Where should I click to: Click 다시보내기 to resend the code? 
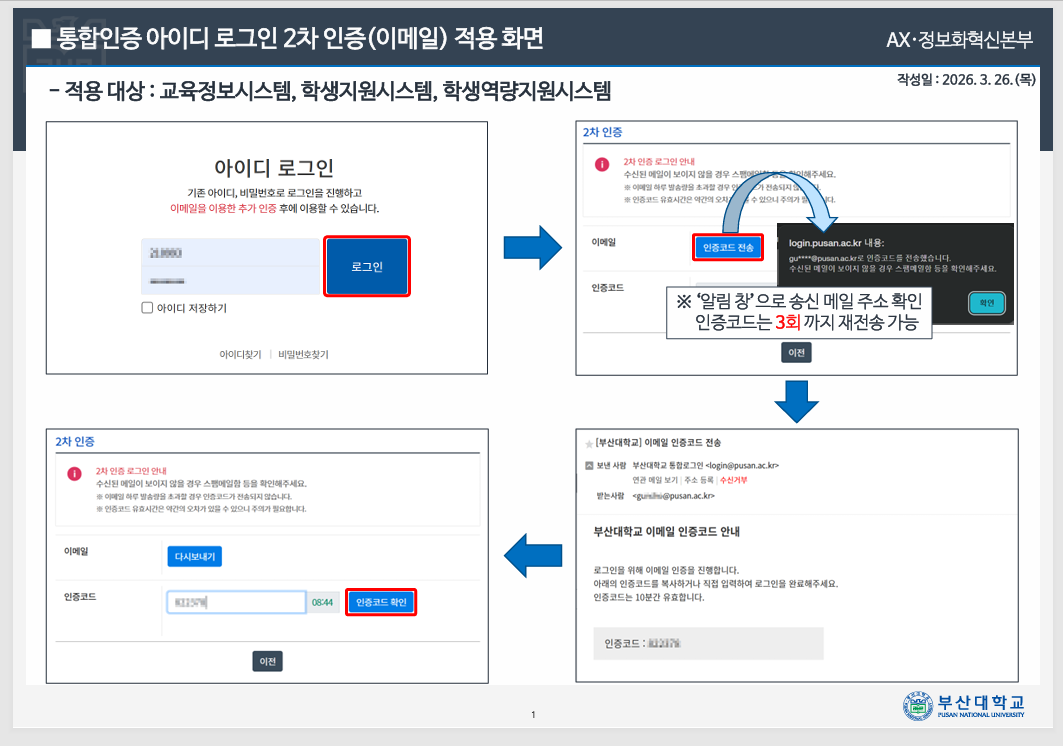click(x=194, y=556)
